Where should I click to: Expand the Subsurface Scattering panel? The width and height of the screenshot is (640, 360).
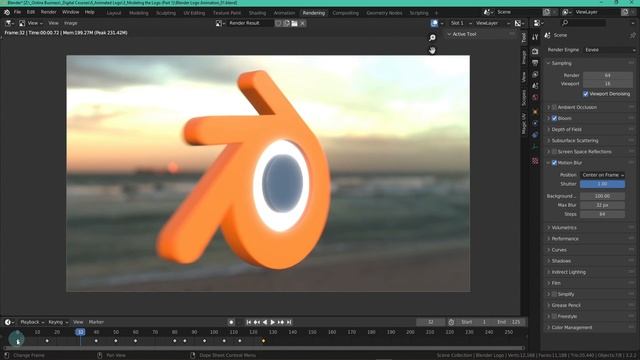point(575,140)
